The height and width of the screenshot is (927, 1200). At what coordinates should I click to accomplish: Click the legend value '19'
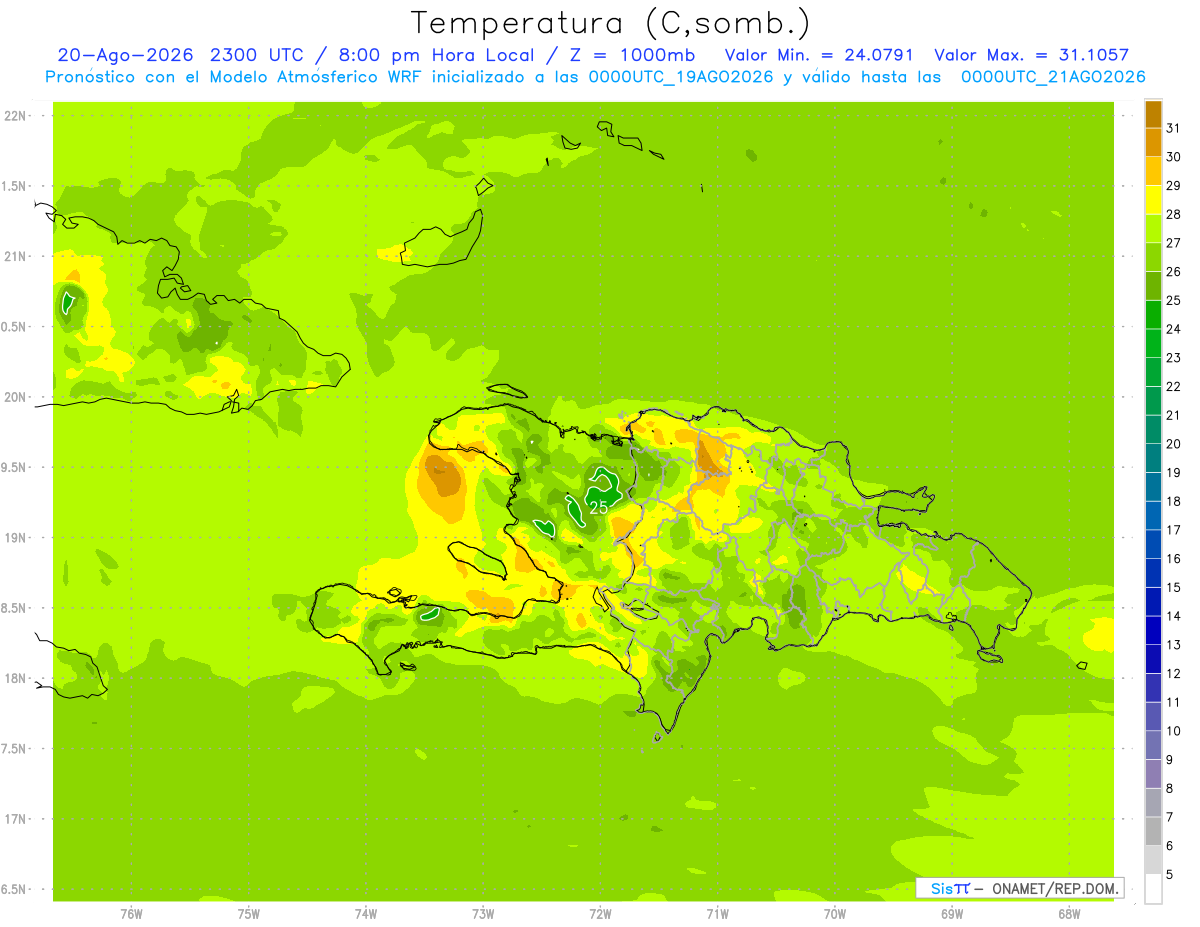coord(1173,473)
